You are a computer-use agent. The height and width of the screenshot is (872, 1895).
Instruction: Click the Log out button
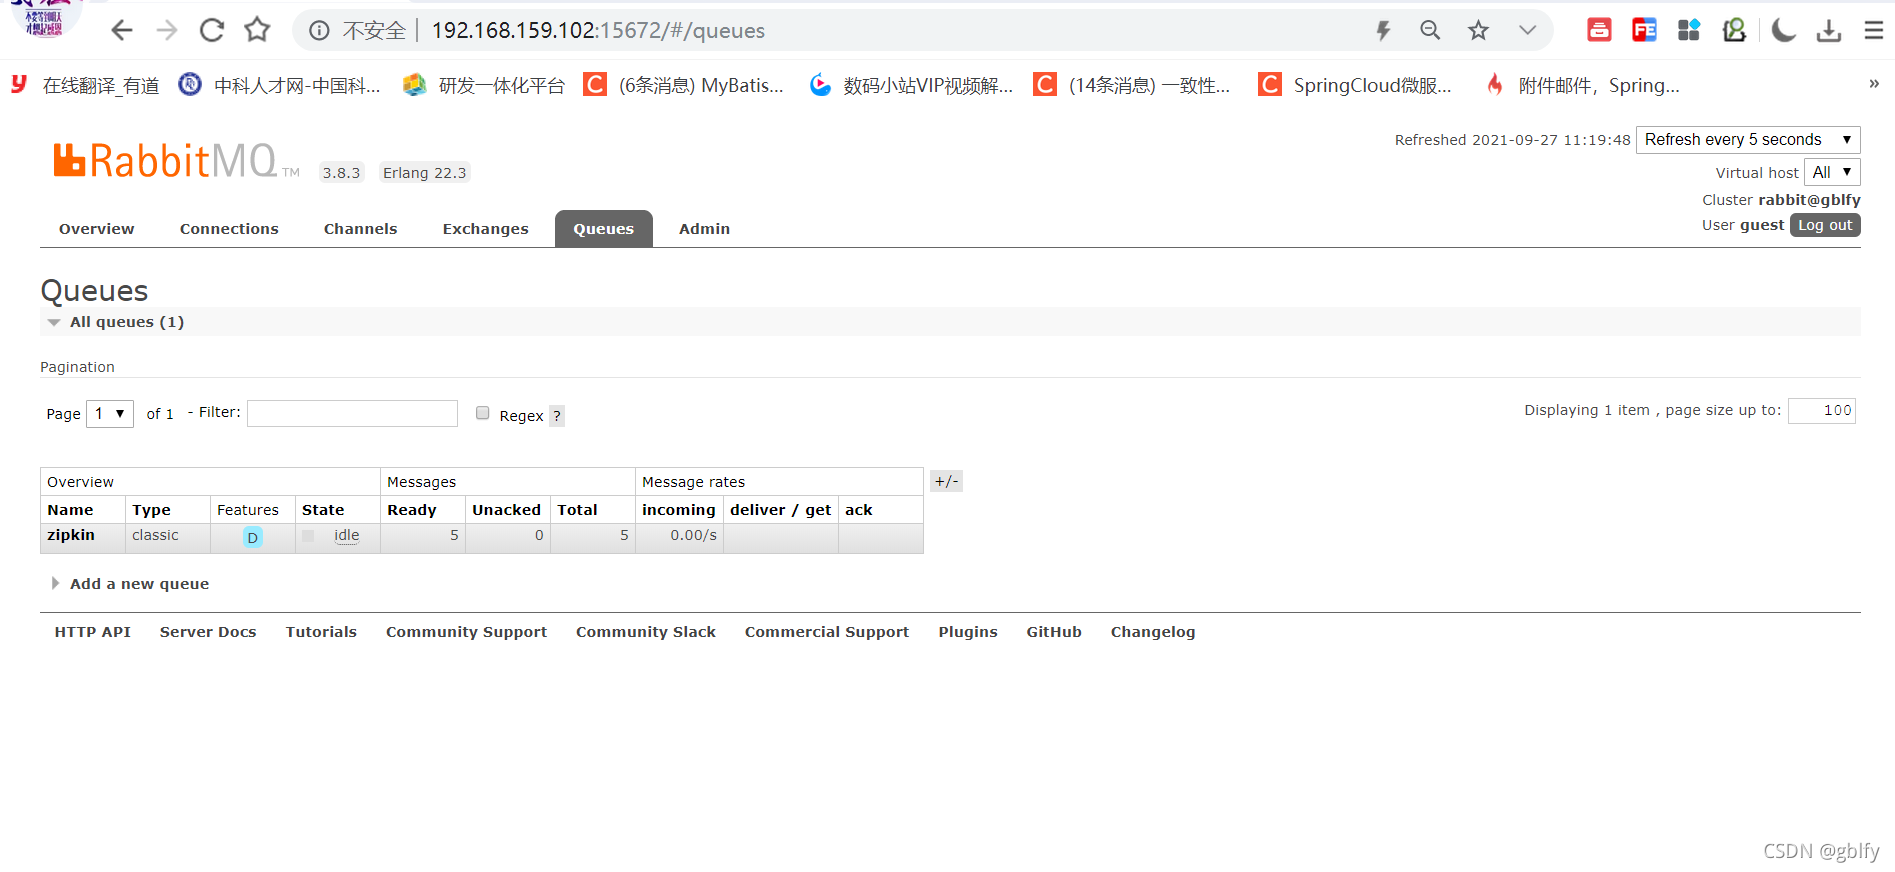coord(1825,225)
